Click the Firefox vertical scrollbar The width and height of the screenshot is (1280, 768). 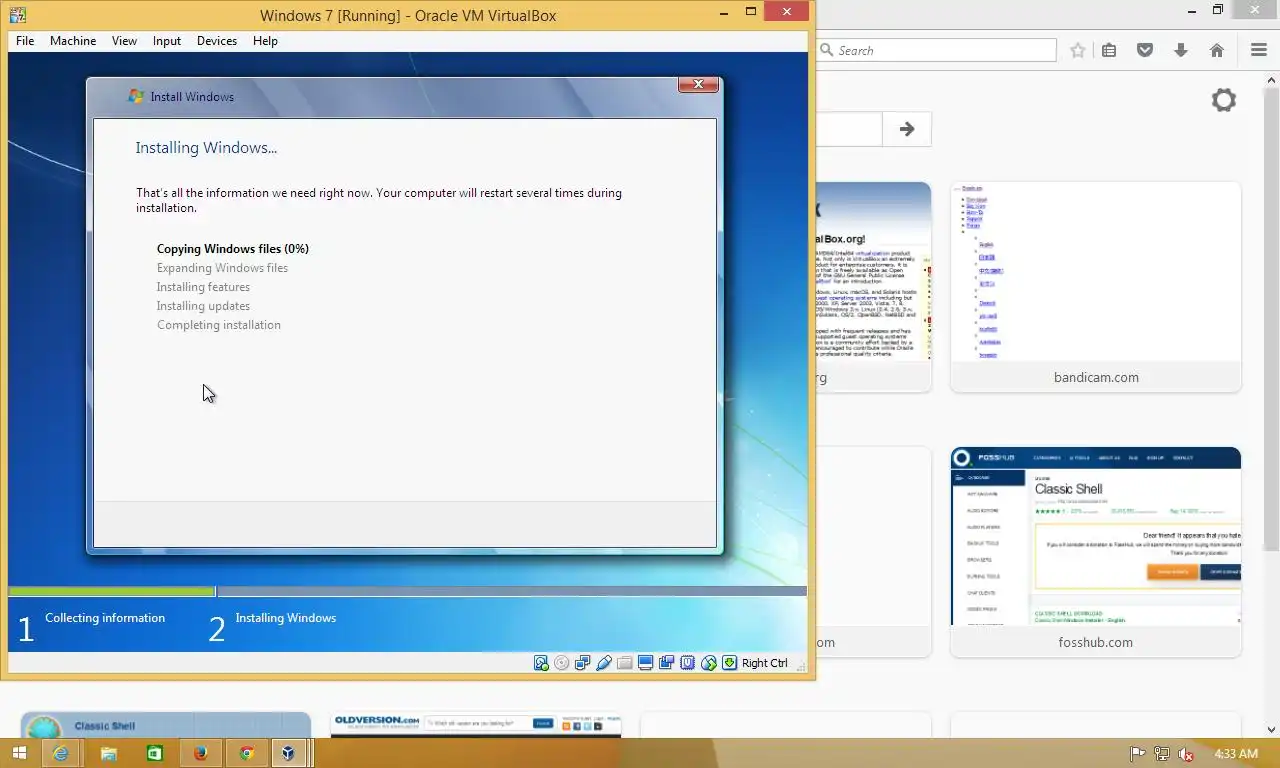1272,320
